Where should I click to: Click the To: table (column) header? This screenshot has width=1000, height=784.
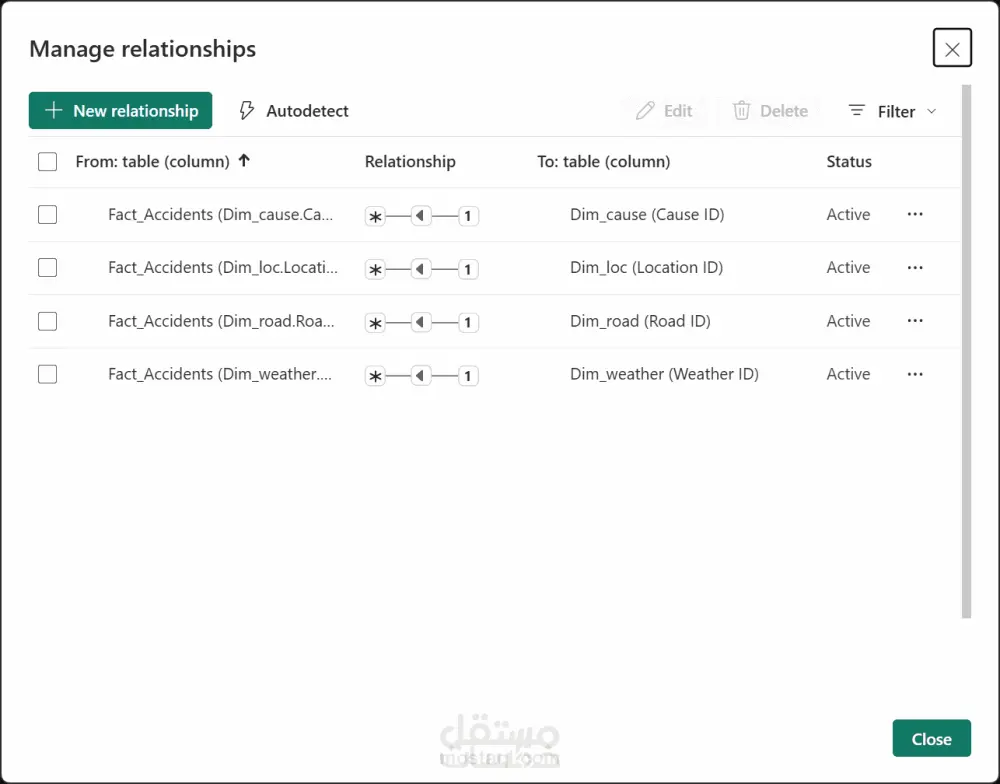tap(603, 161)
